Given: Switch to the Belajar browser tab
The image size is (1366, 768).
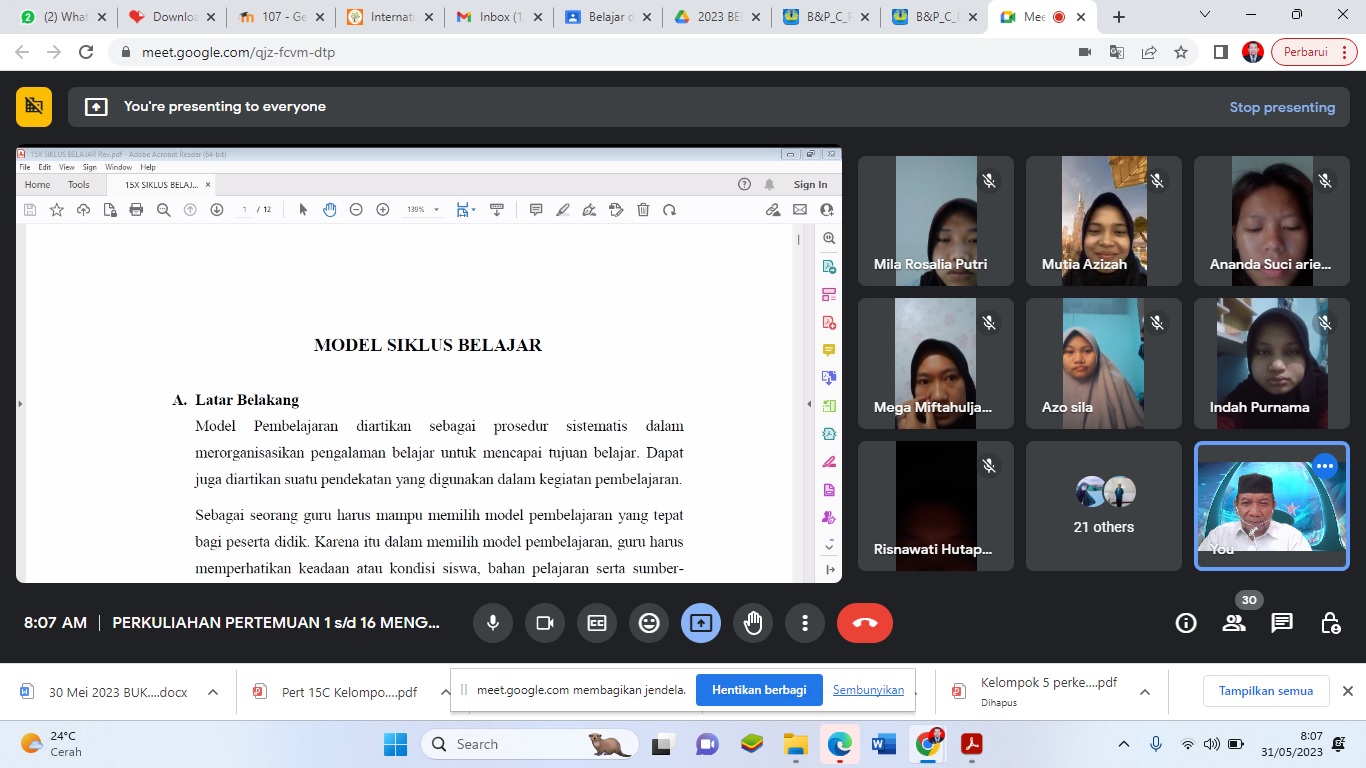Looking at the screenshot, I should click(x=605, y=17).
